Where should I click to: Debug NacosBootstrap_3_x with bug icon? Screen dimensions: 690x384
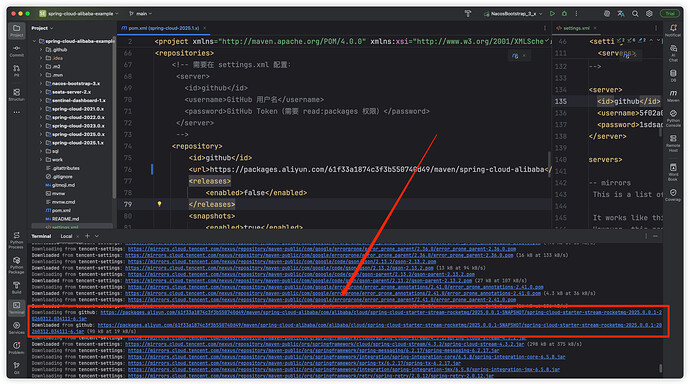pyautogui.click(x=565, y=14)
